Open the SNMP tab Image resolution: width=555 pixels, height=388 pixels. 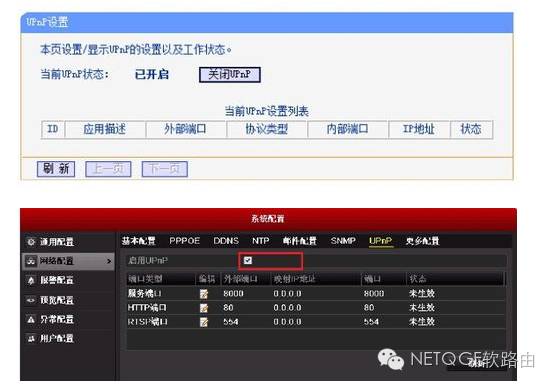coord(343,241)
